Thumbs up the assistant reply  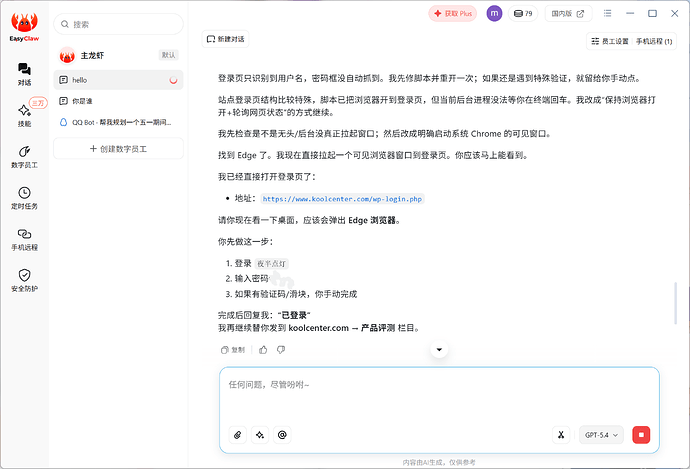click(x=263, y=350)
